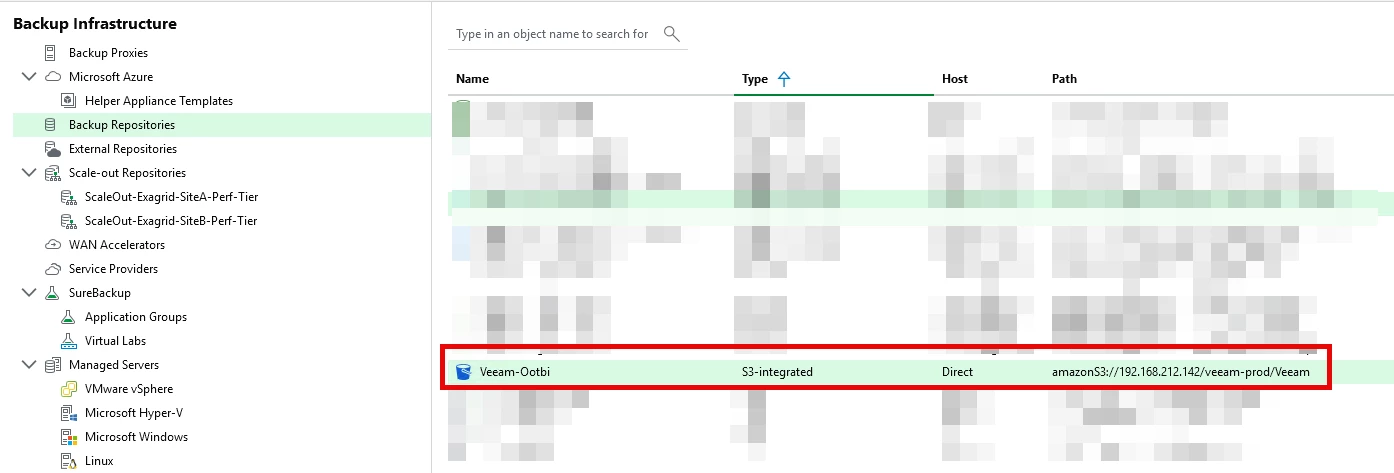The width and height of the screenshot is (1394, 473).
Task: Click the Type column sort arrow
Action: (x=784, y=79)
